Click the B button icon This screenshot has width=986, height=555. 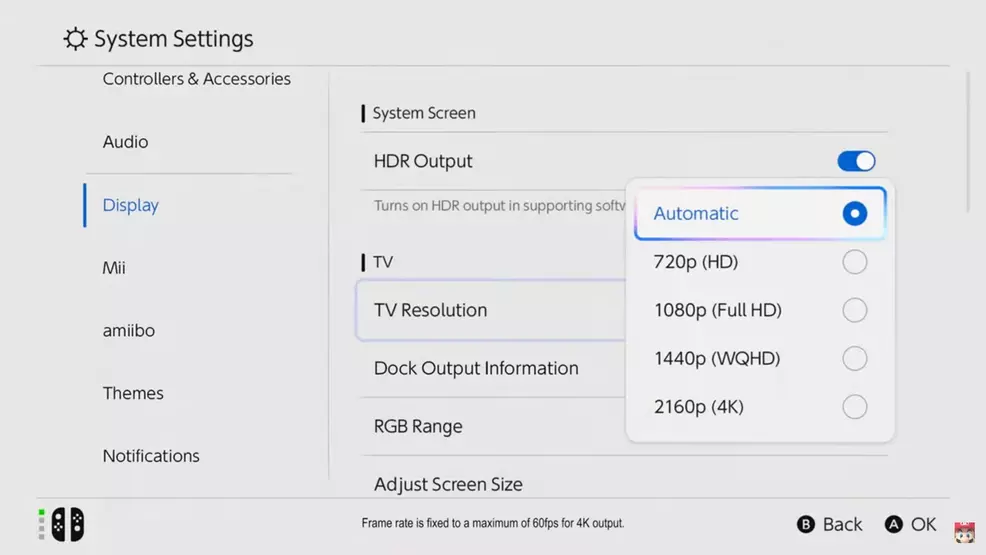point(806,524)
